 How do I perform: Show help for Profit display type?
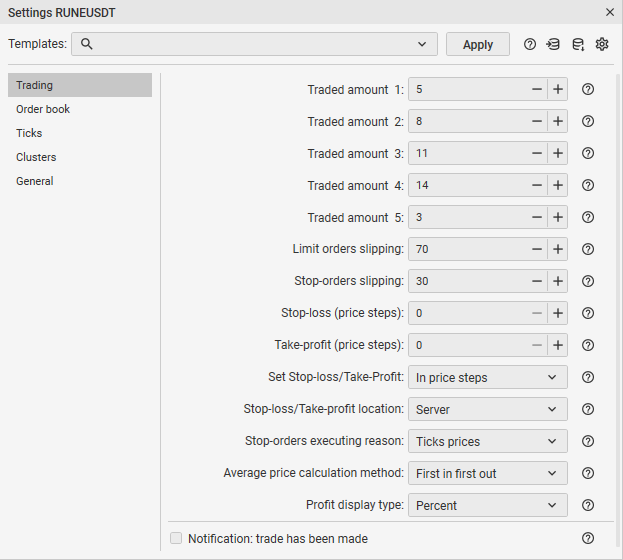(588, 505)
